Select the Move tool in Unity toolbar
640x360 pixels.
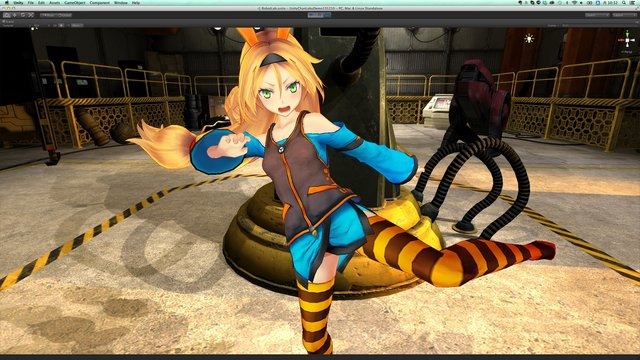pyautogui.click(x=15, y=15)
